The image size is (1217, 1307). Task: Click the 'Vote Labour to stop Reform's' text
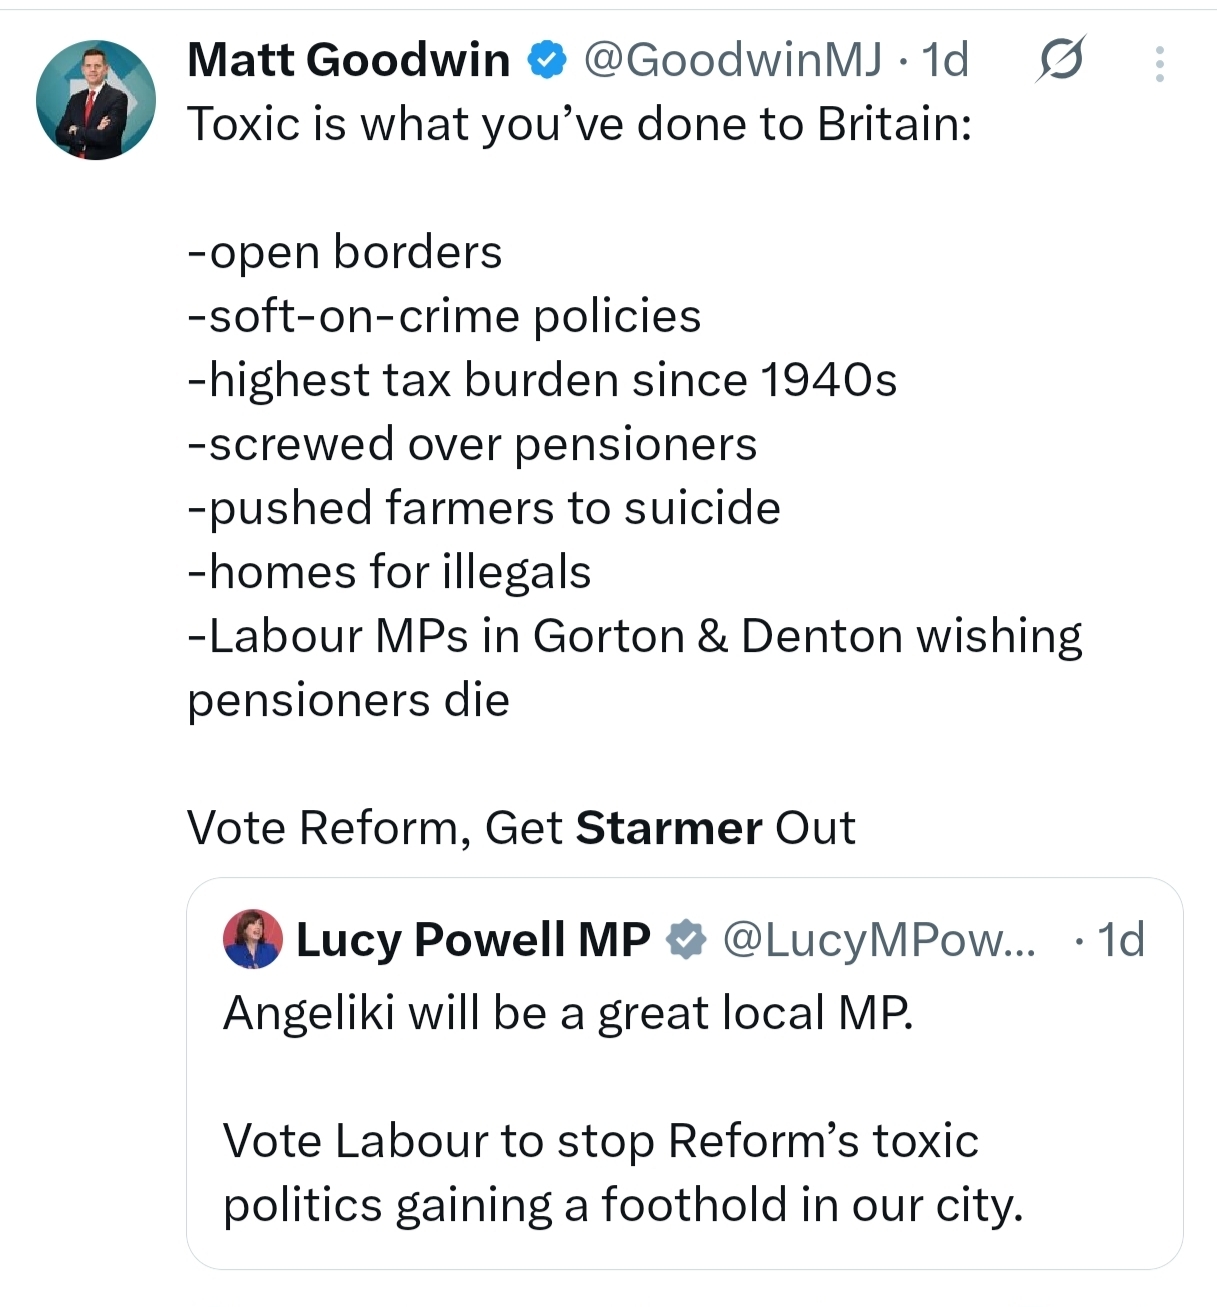(600, 1141)
